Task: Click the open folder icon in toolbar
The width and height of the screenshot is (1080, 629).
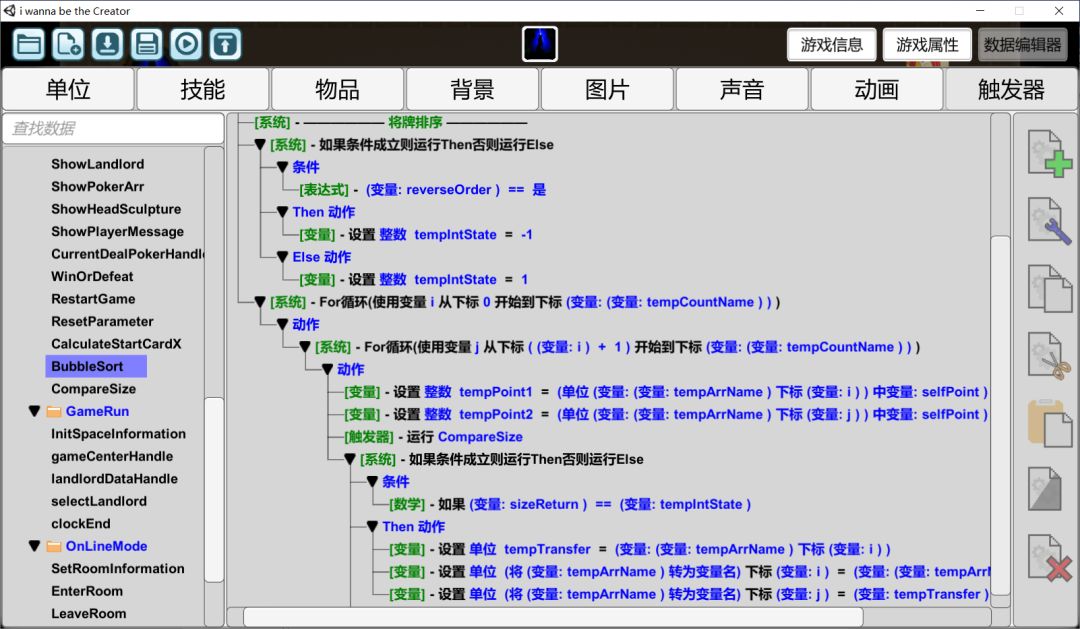Action: coord(29,44)
